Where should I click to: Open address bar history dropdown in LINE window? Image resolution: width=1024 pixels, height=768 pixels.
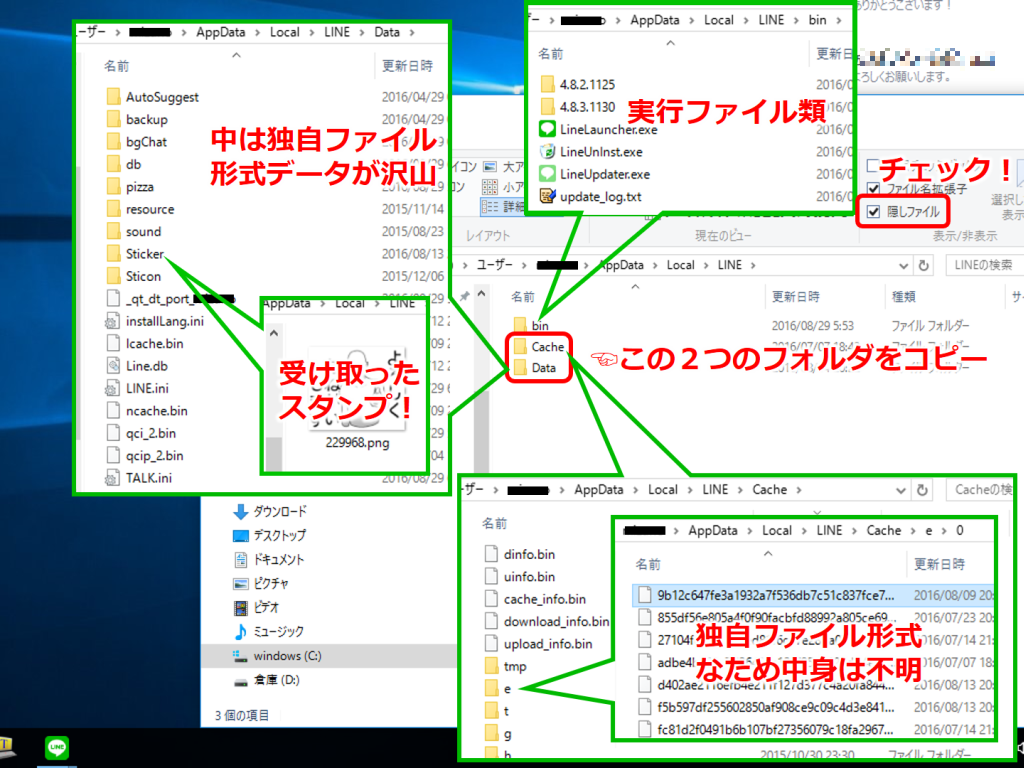pyautogui.click(x=903, y=265)
